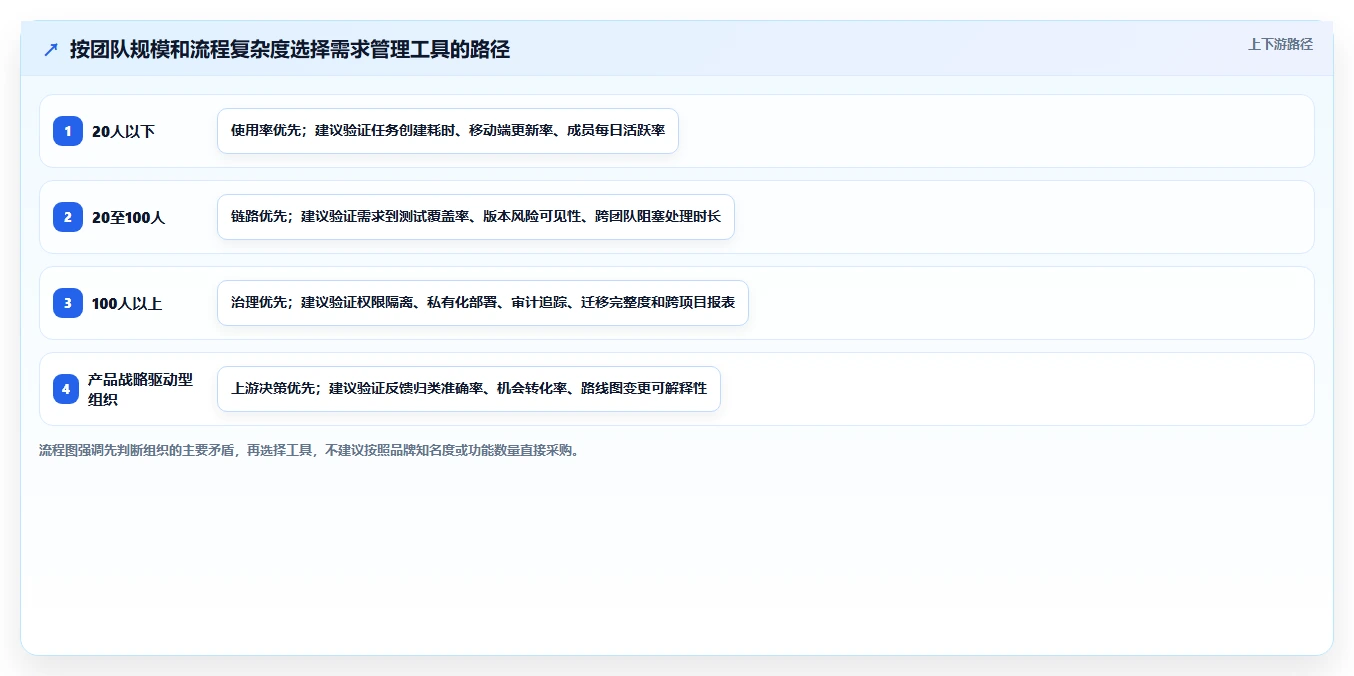Image resolution: width=1354 pixels, height=676 pixels.
Task: Click the title 按团队规模和流程复杂度选择需求管理工具的路径
Action: [x=290, y=49]
